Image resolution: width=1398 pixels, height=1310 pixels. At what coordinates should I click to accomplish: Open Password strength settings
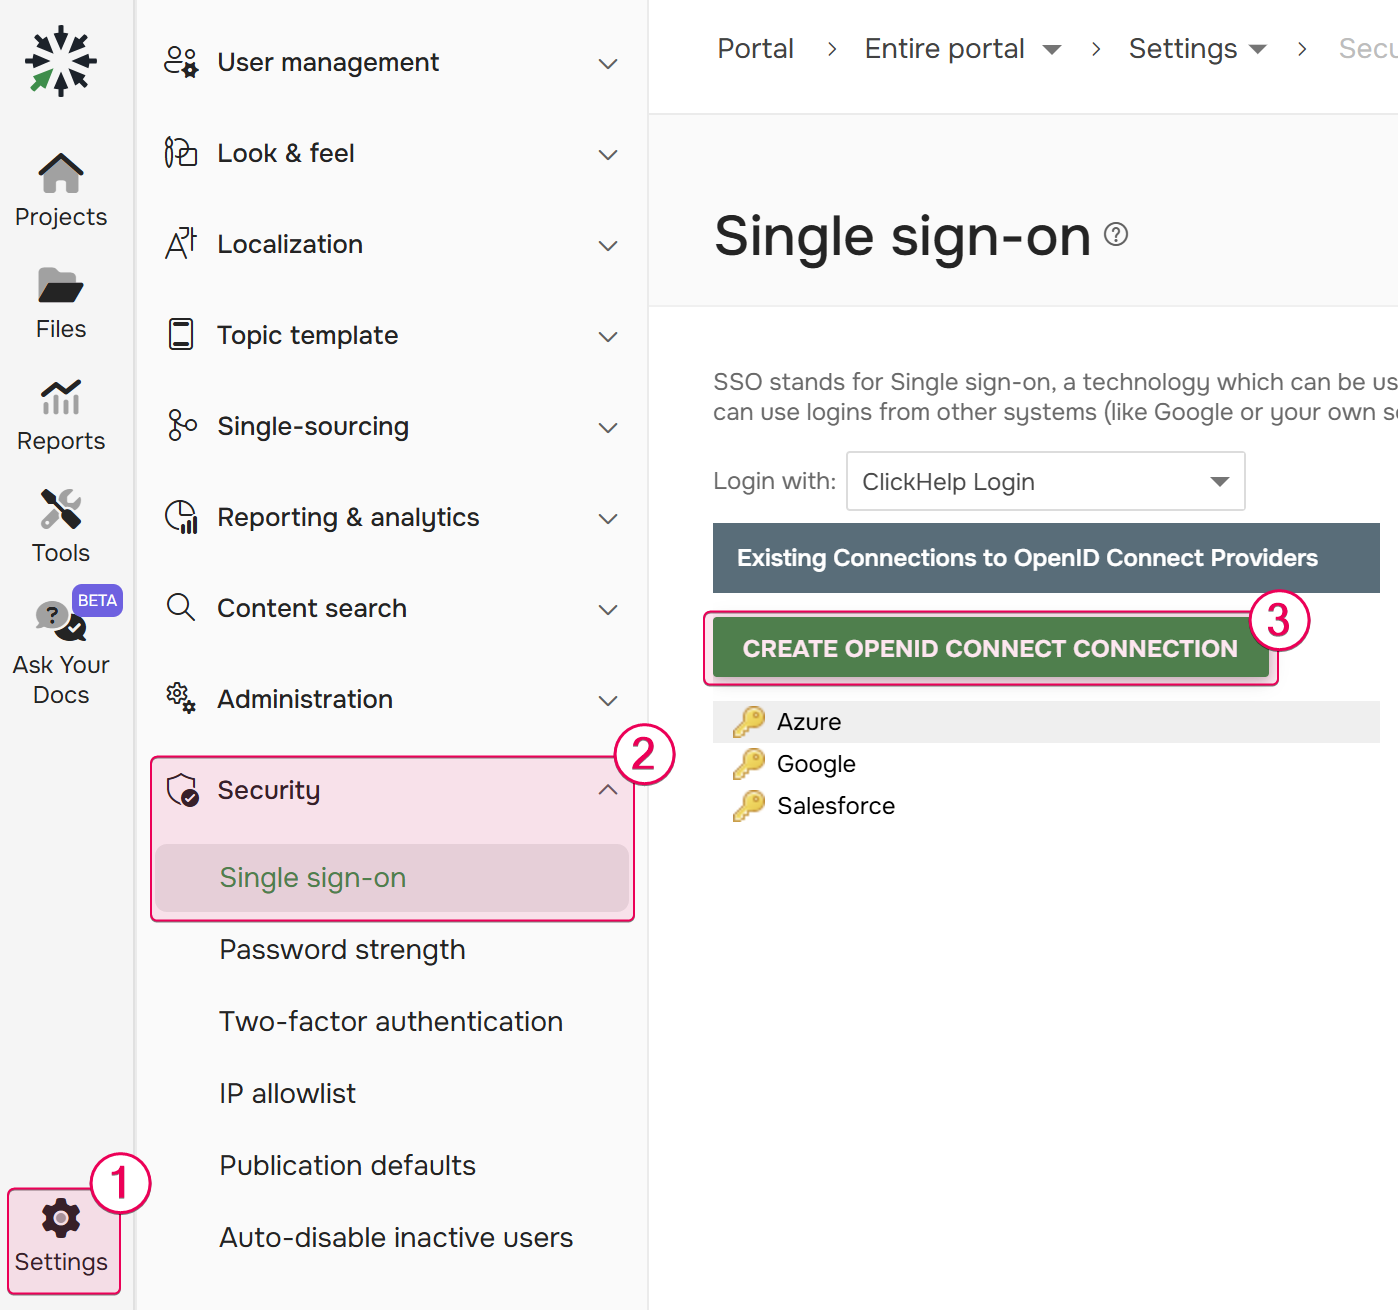[x=342, y=949]
